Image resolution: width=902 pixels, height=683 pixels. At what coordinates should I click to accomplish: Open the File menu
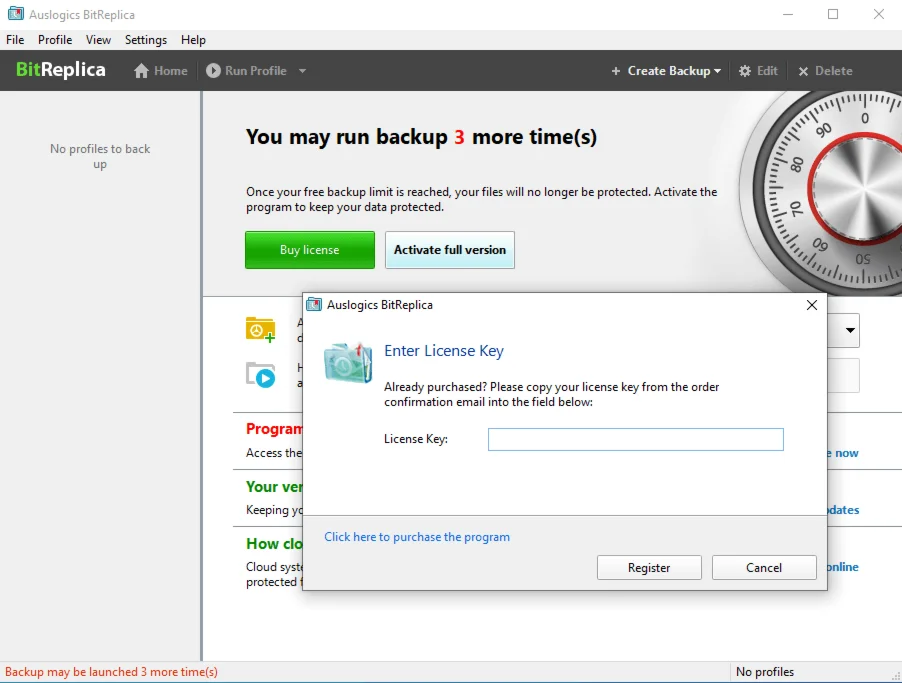[15, 40]
